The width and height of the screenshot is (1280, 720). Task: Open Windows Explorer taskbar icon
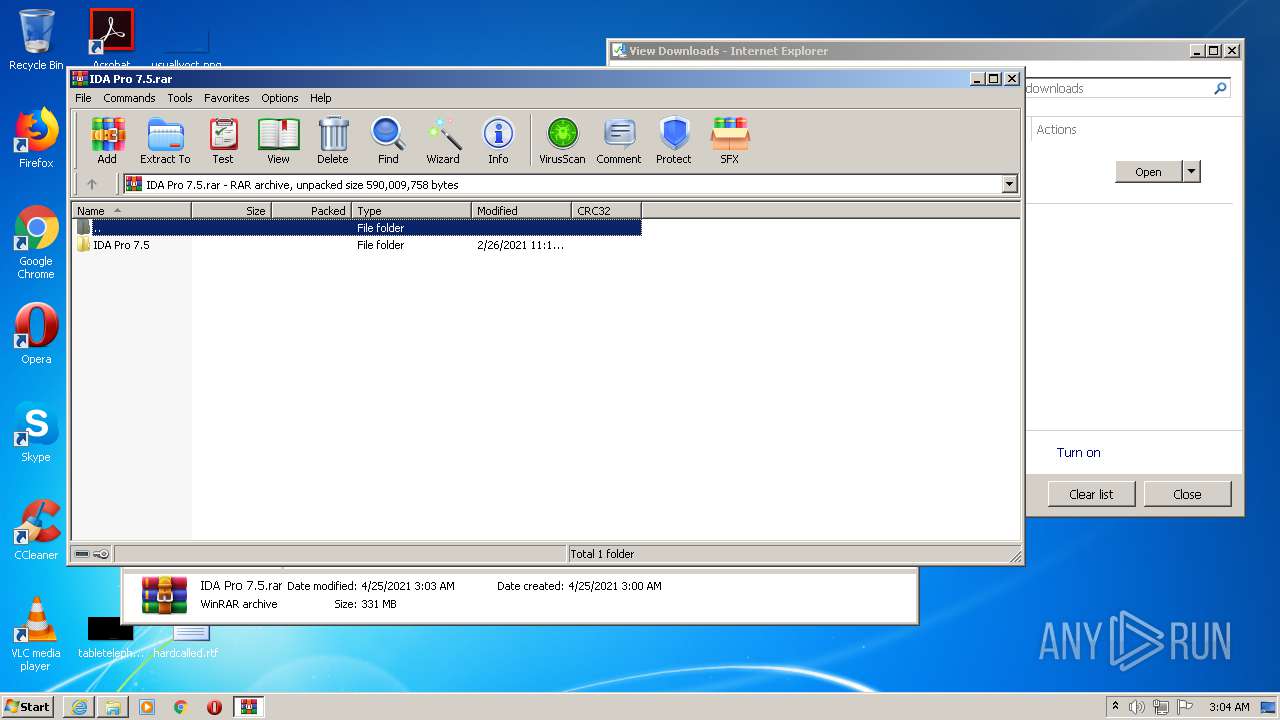pos(113,707)
